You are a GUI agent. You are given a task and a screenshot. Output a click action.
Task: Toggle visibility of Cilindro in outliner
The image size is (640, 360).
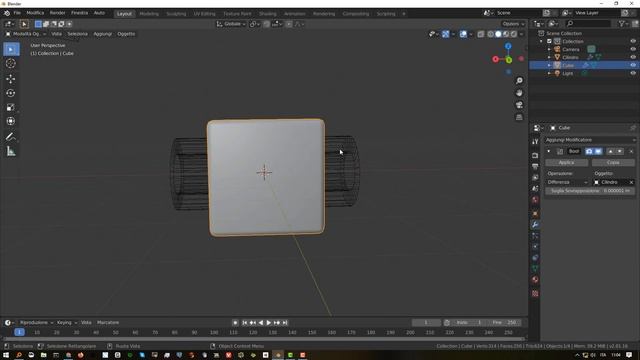(633, 57)
